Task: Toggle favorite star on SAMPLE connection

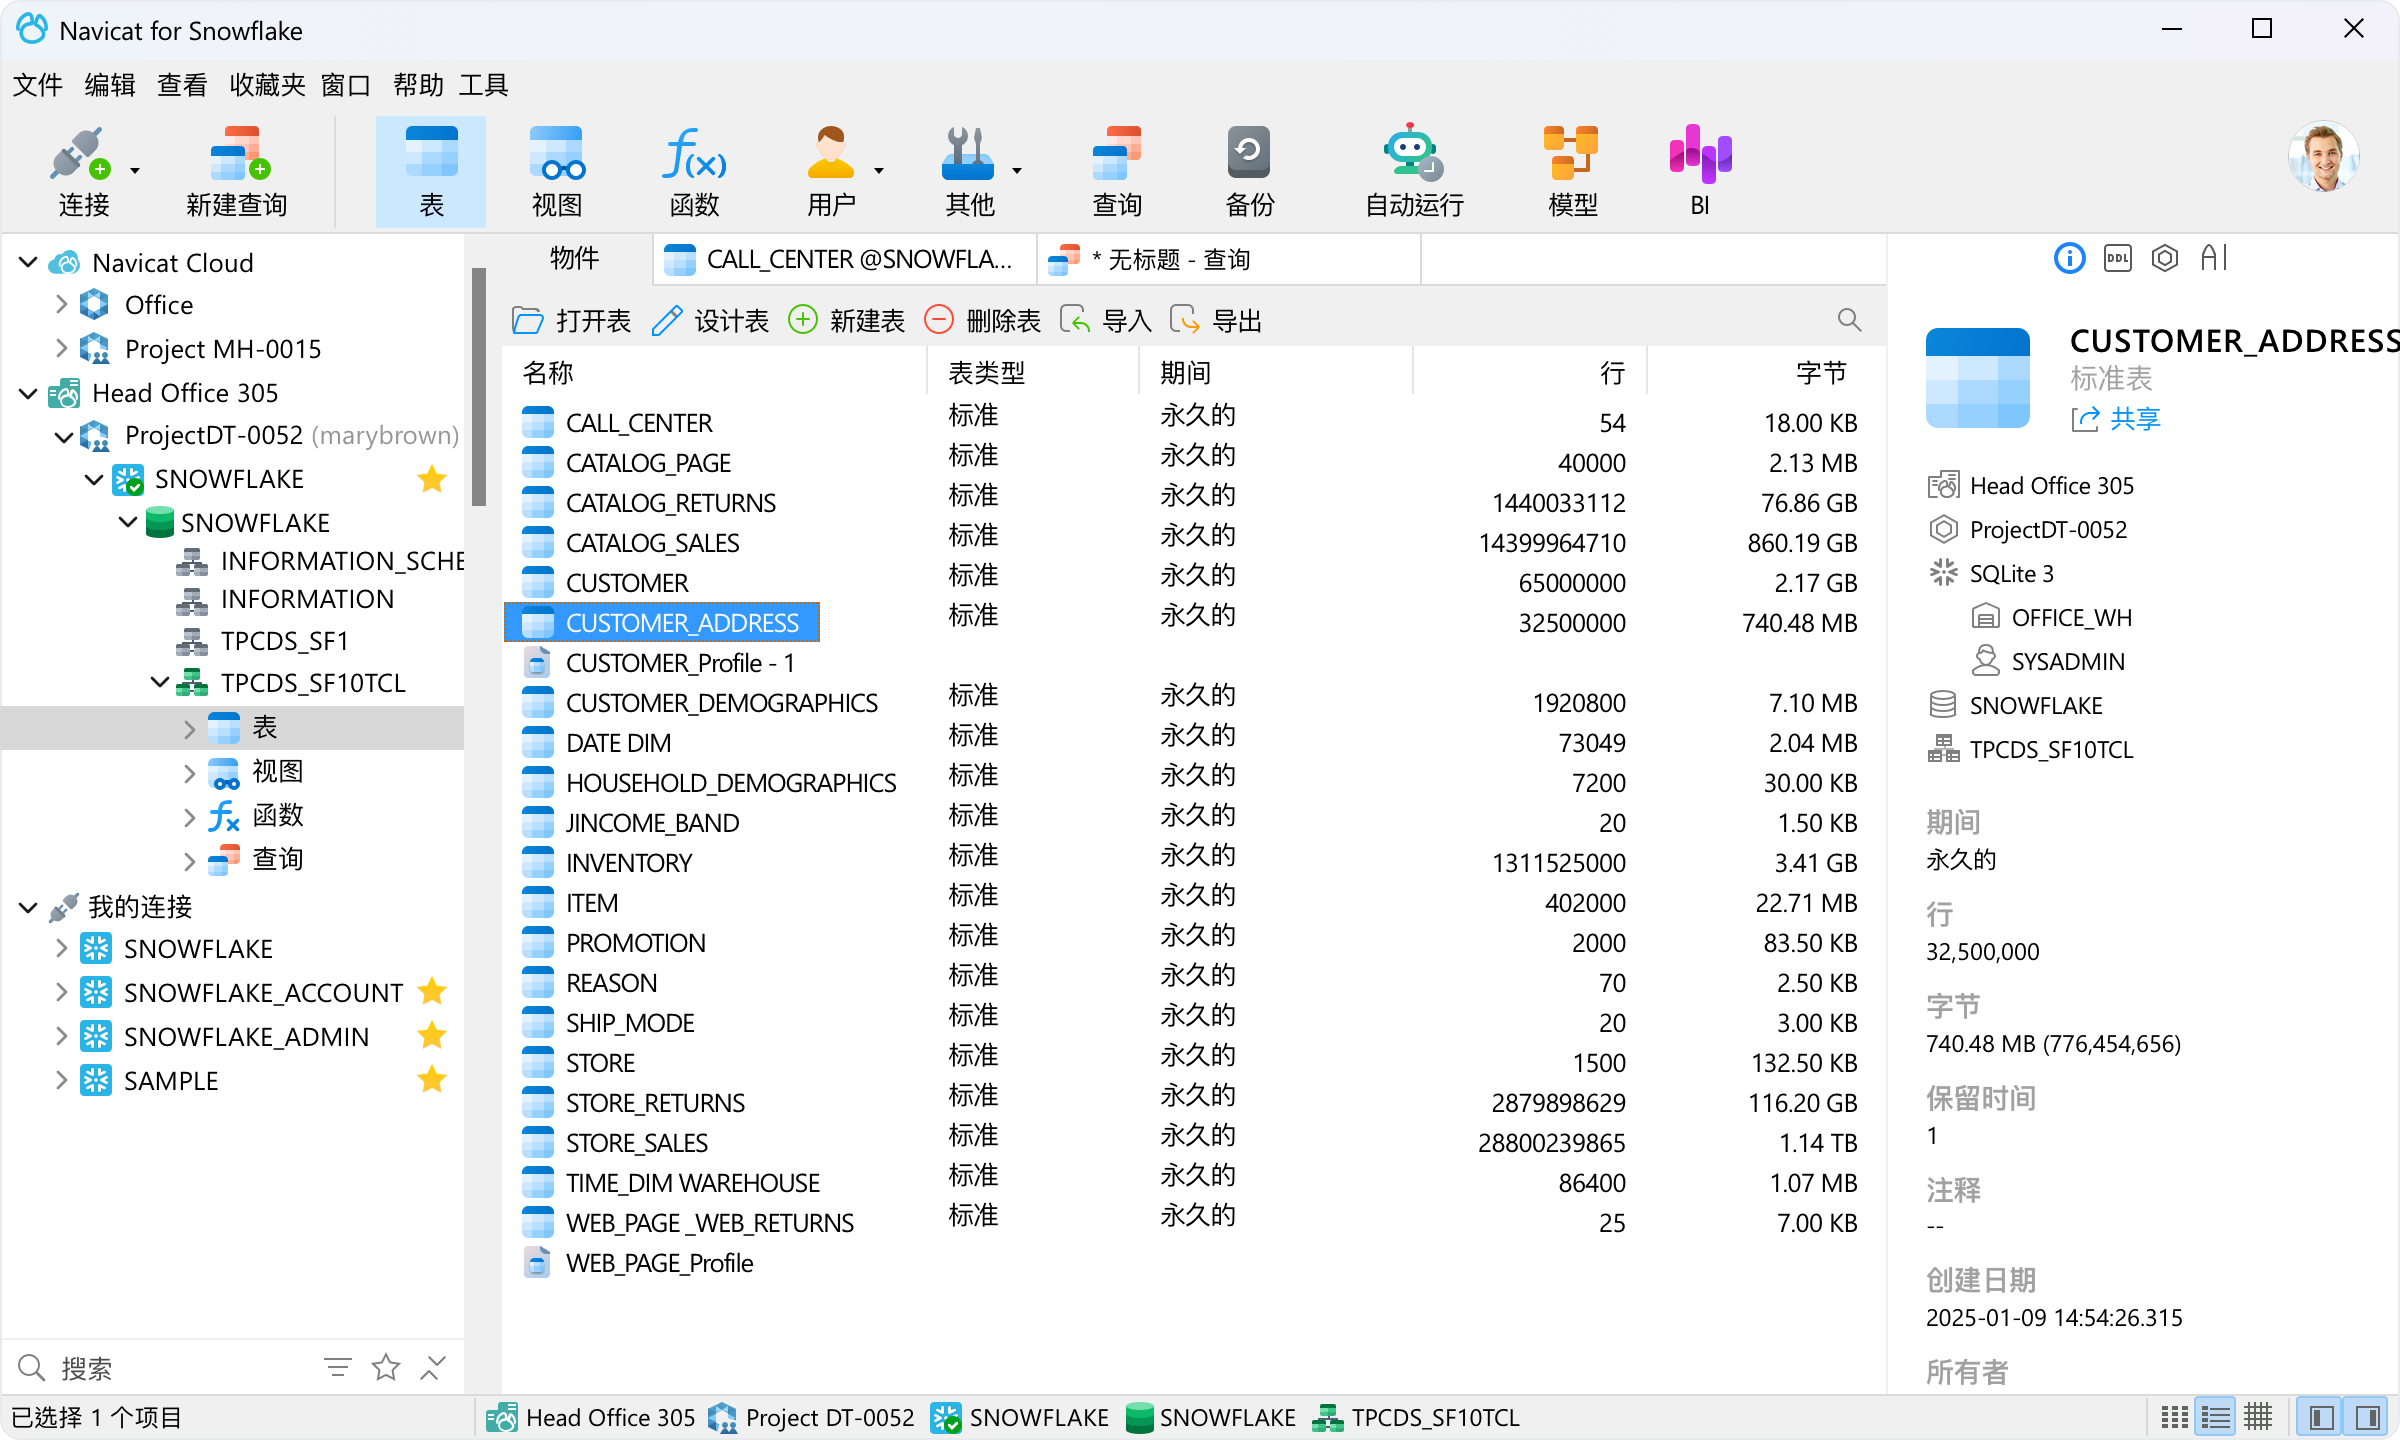Action: coord(432,1080)
